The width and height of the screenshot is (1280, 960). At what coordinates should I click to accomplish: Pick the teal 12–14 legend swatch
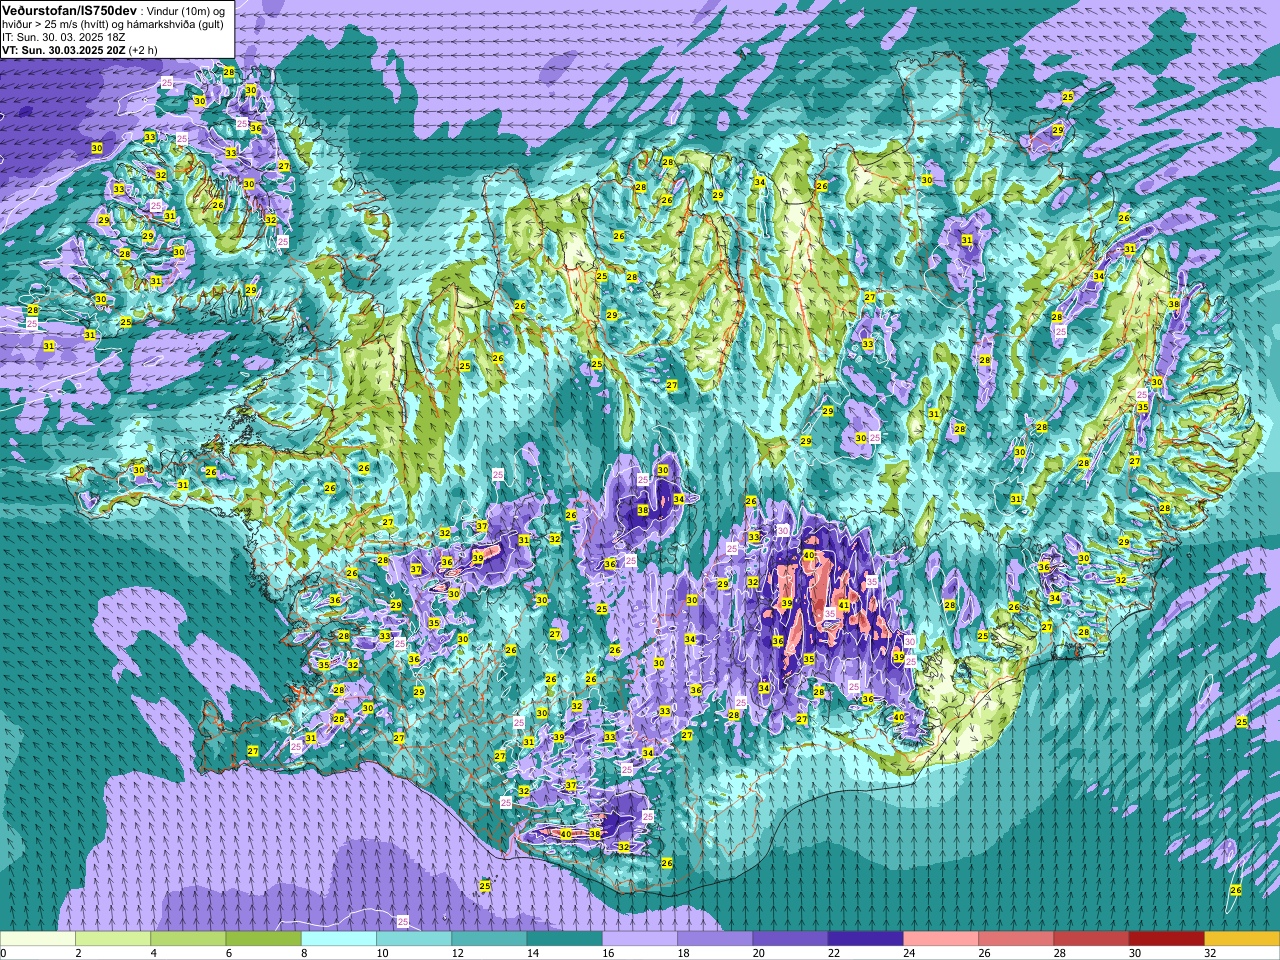tap(489, 939)
